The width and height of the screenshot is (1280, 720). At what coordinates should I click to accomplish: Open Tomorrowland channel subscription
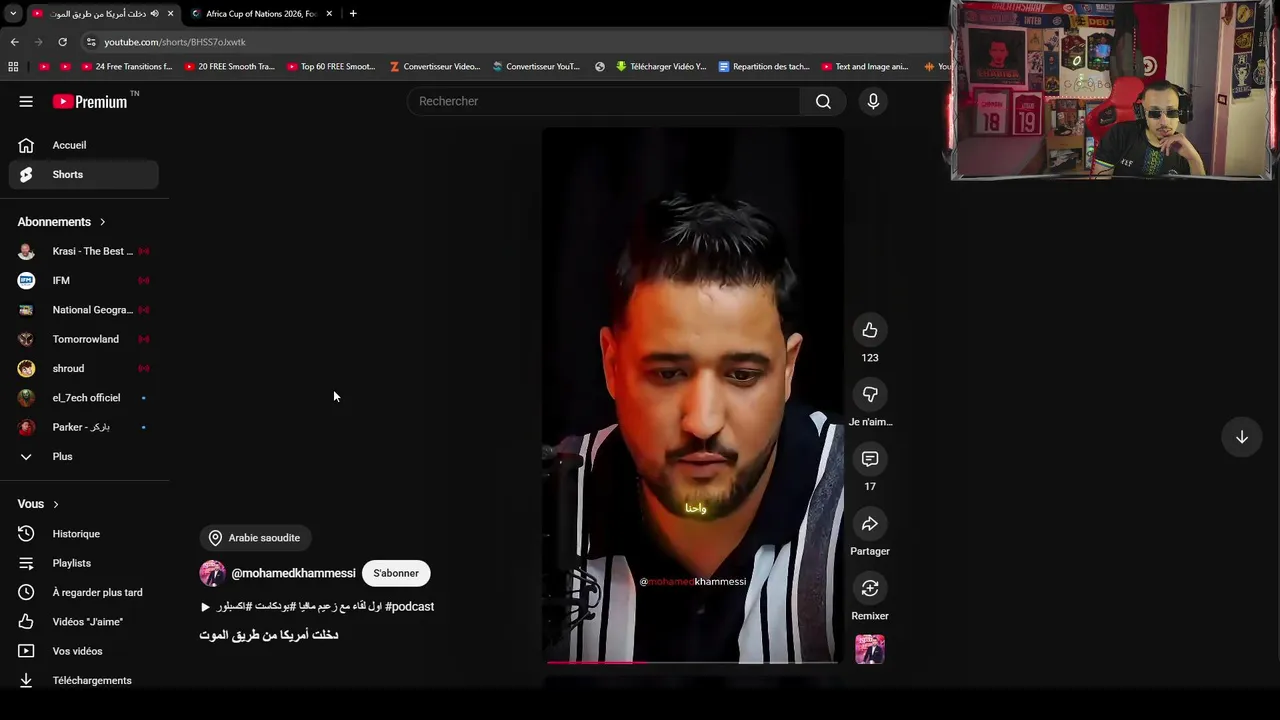tap(84, 339)
